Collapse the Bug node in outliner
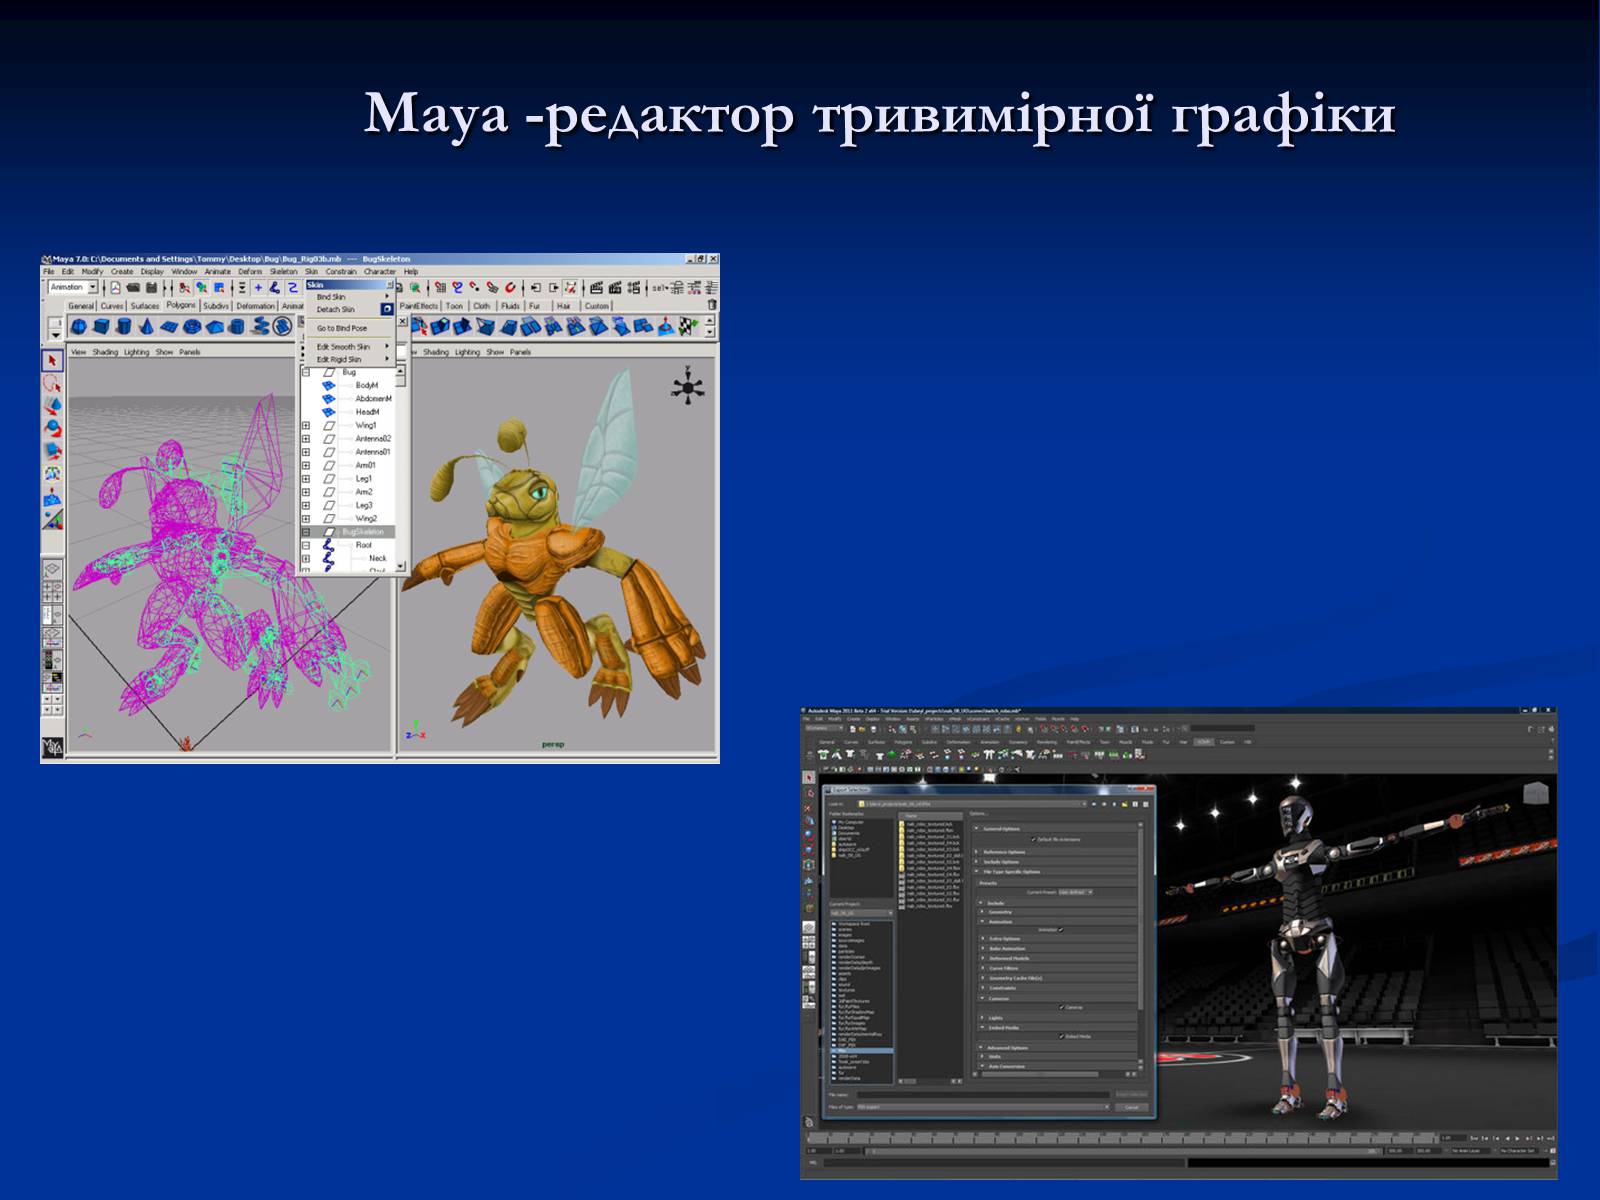The image size is (1600, 1200). pos(306,372)
